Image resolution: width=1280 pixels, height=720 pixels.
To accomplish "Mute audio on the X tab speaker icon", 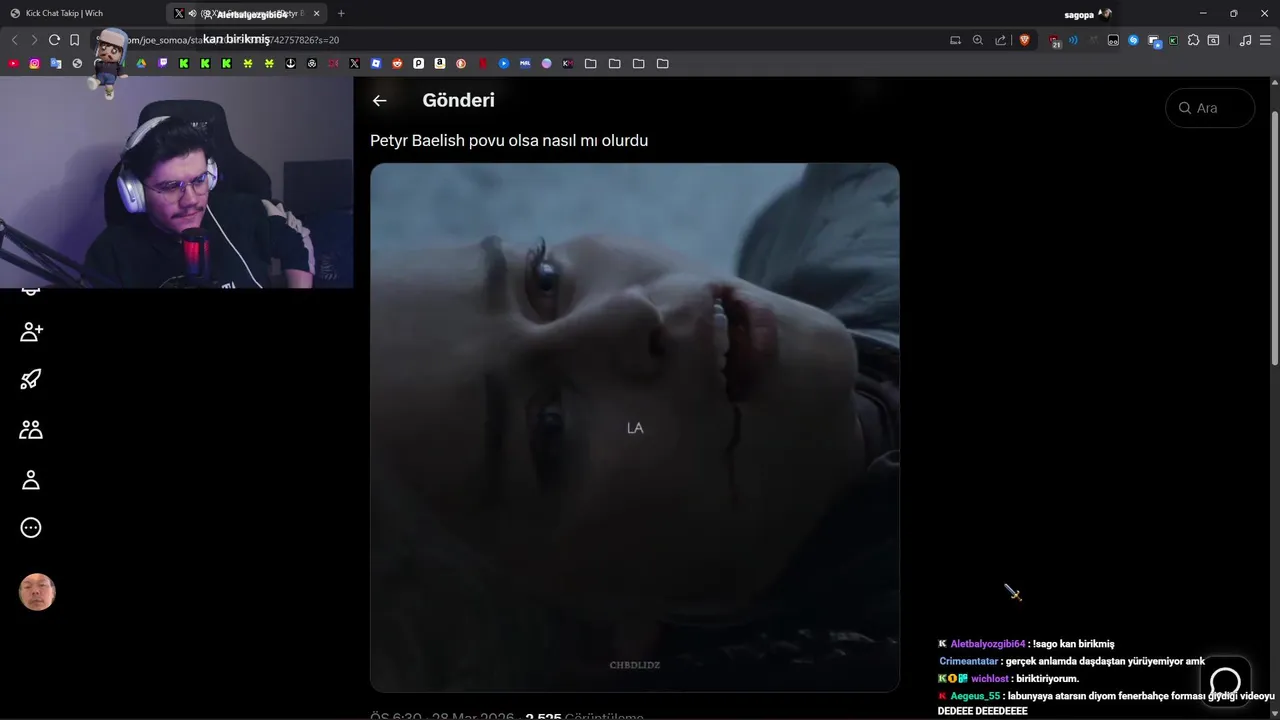I will click(x=191, y=14).
